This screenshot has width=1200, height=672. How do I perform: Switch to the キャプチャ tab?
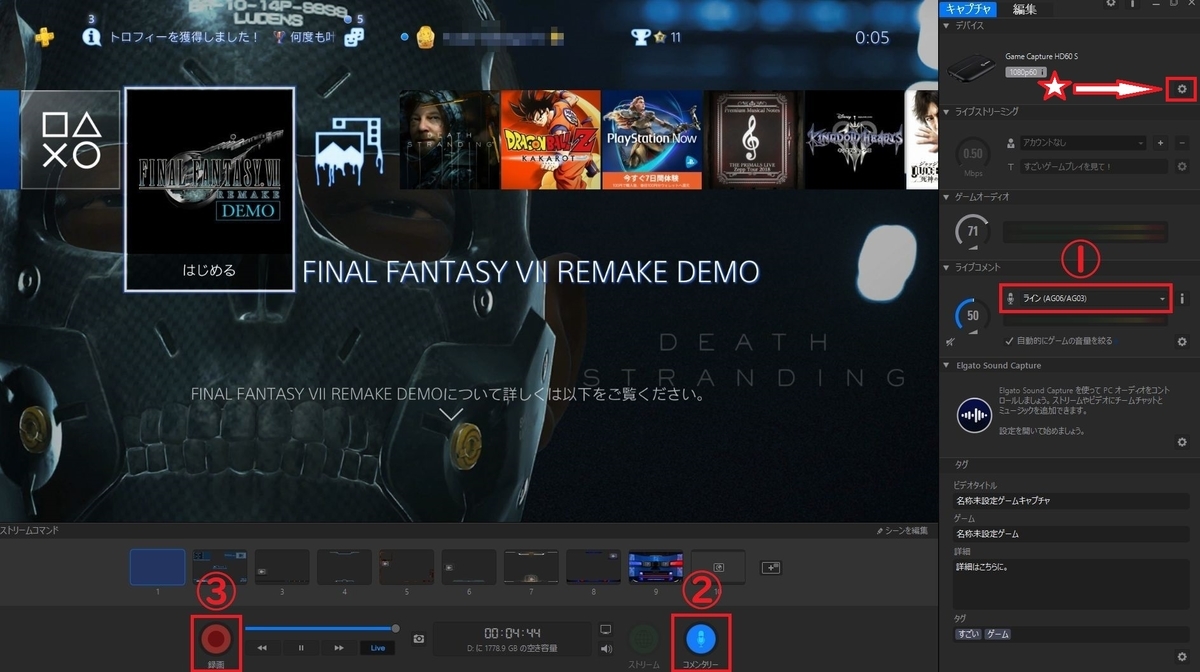(x=967, y=9)
